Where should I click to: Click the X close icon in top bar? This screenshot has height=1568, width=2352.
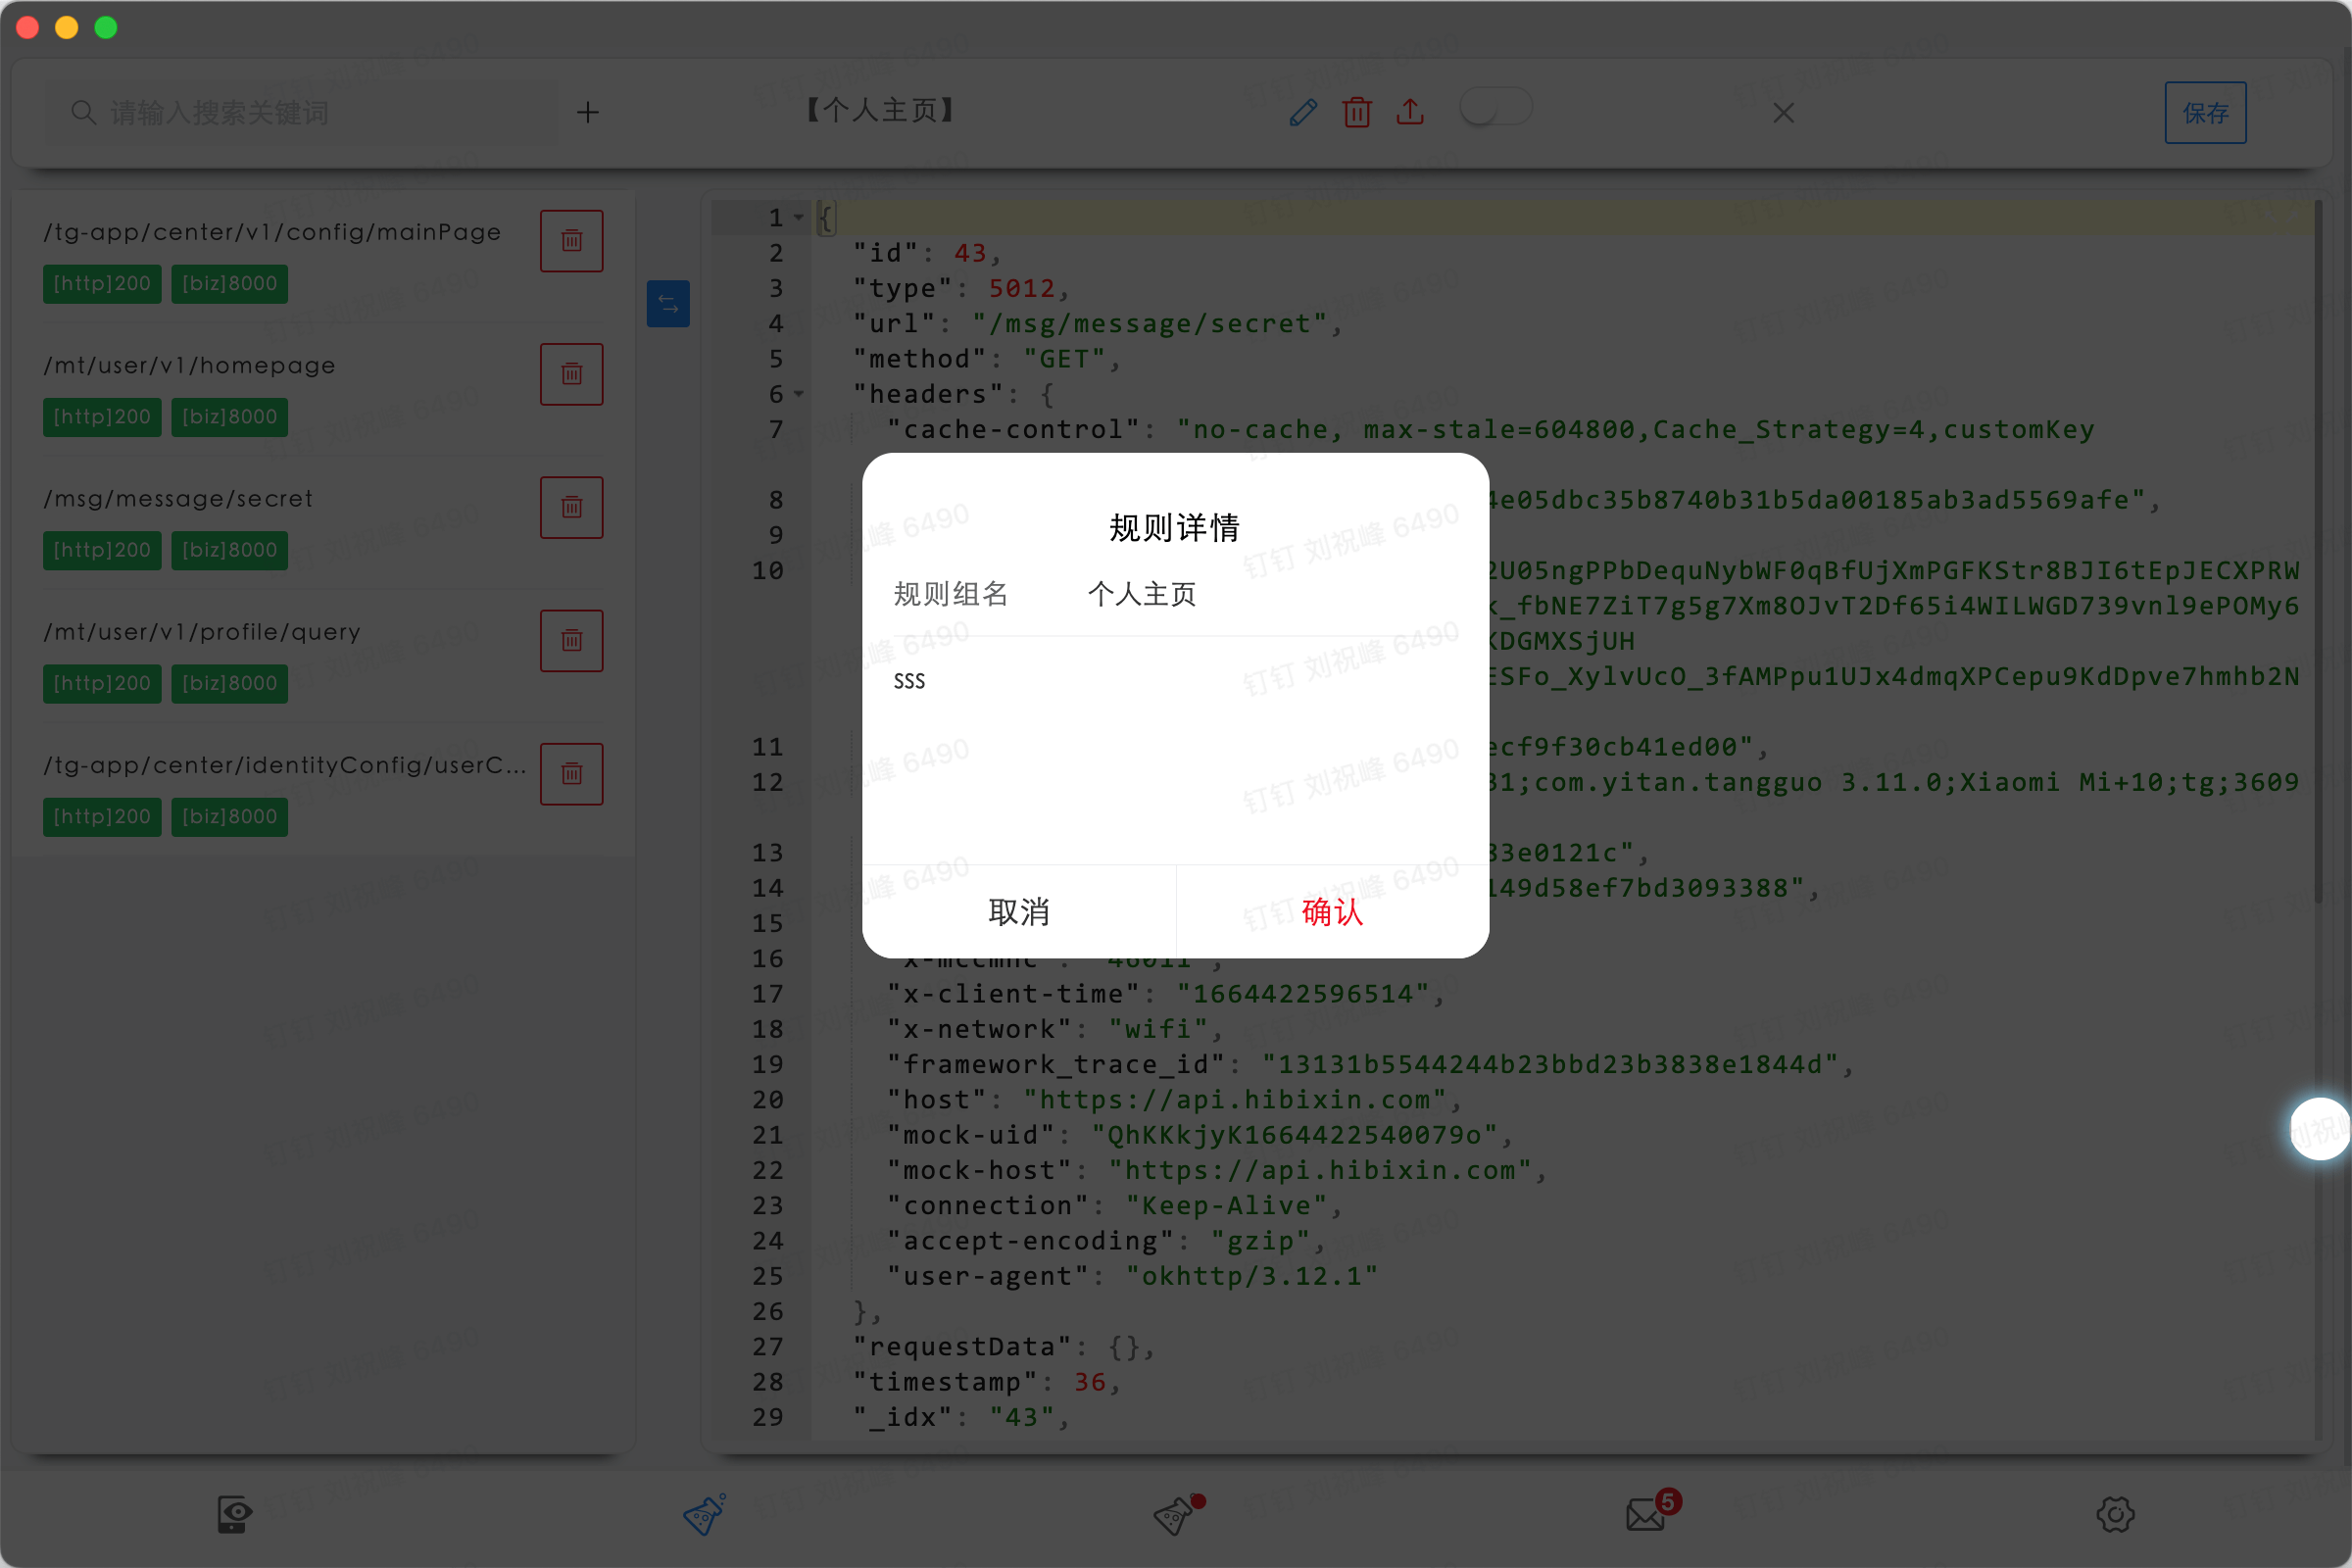pyautogui.click(x=1783, y=112)
